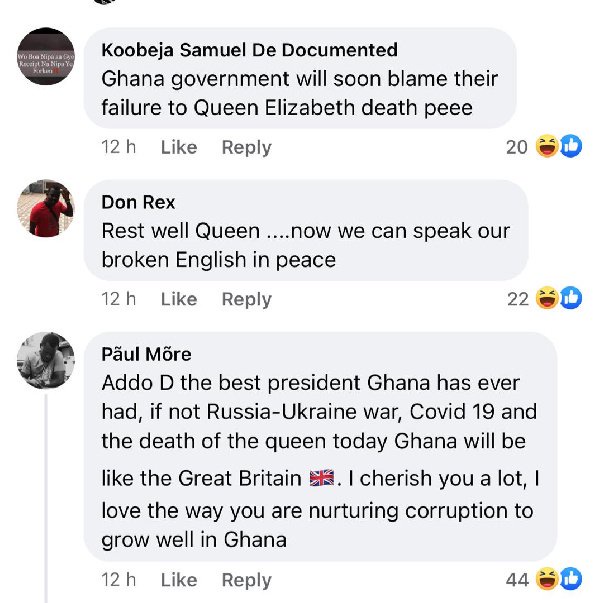Viewport: 600px width, 603px height.
Task: Reply to Don Rex's comment
Action: pyautogui.click(x=246, y=299)
